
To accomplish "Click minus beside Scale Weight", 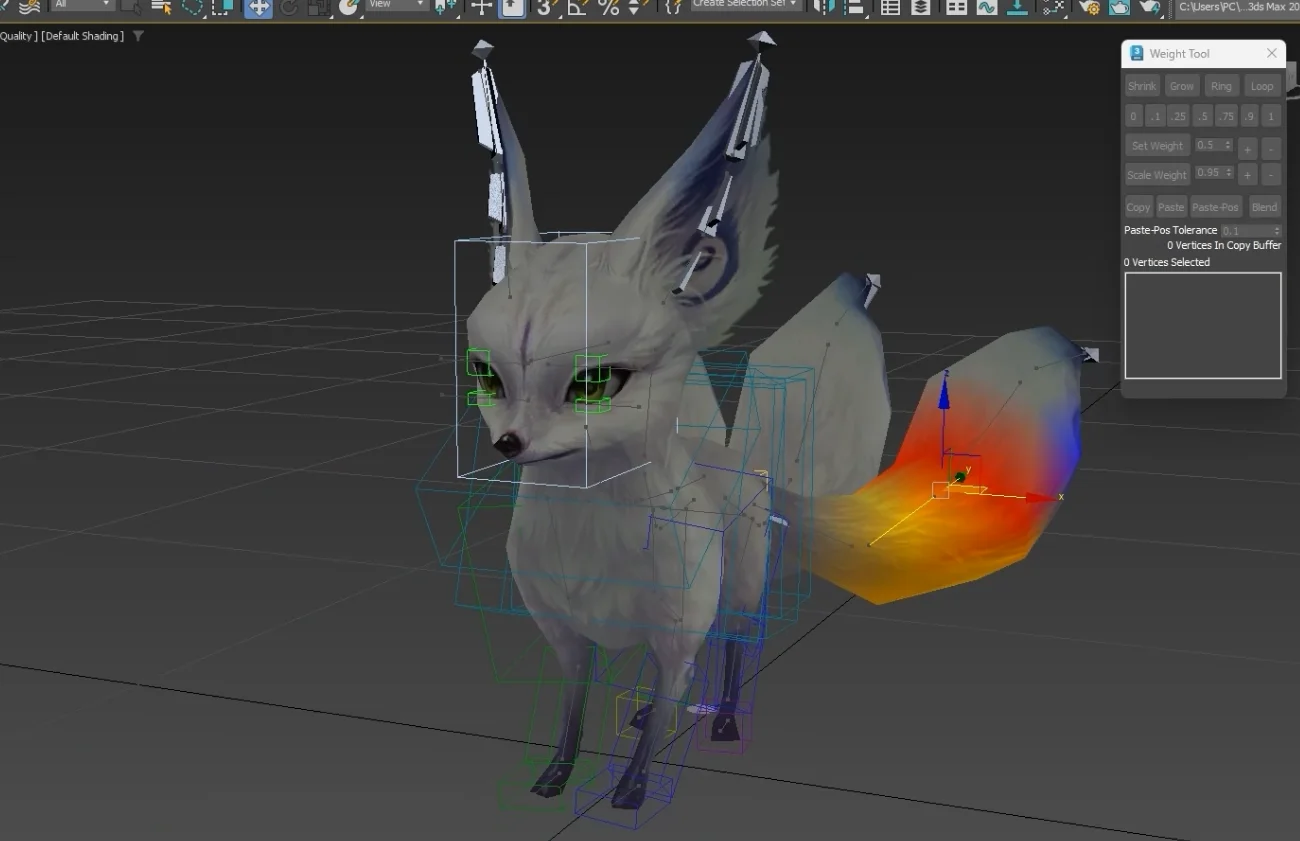I will click(1271, 175).
